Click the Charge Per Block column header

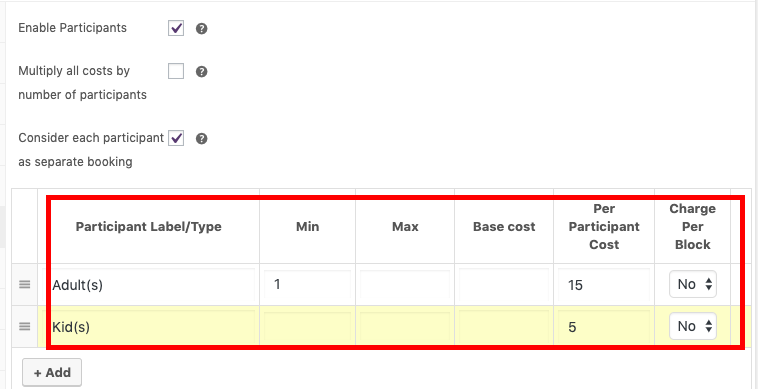click(x=693, y=227)
